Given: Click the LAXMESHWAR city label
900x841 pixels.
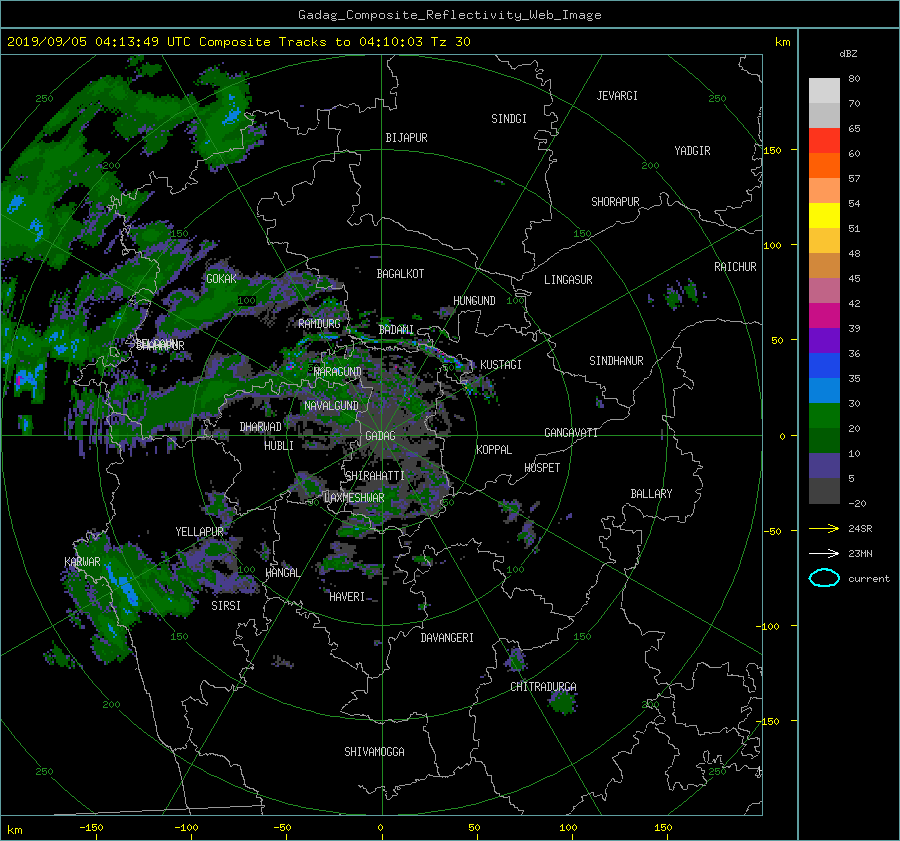Looking at the screenshot, I should point(354,498).
